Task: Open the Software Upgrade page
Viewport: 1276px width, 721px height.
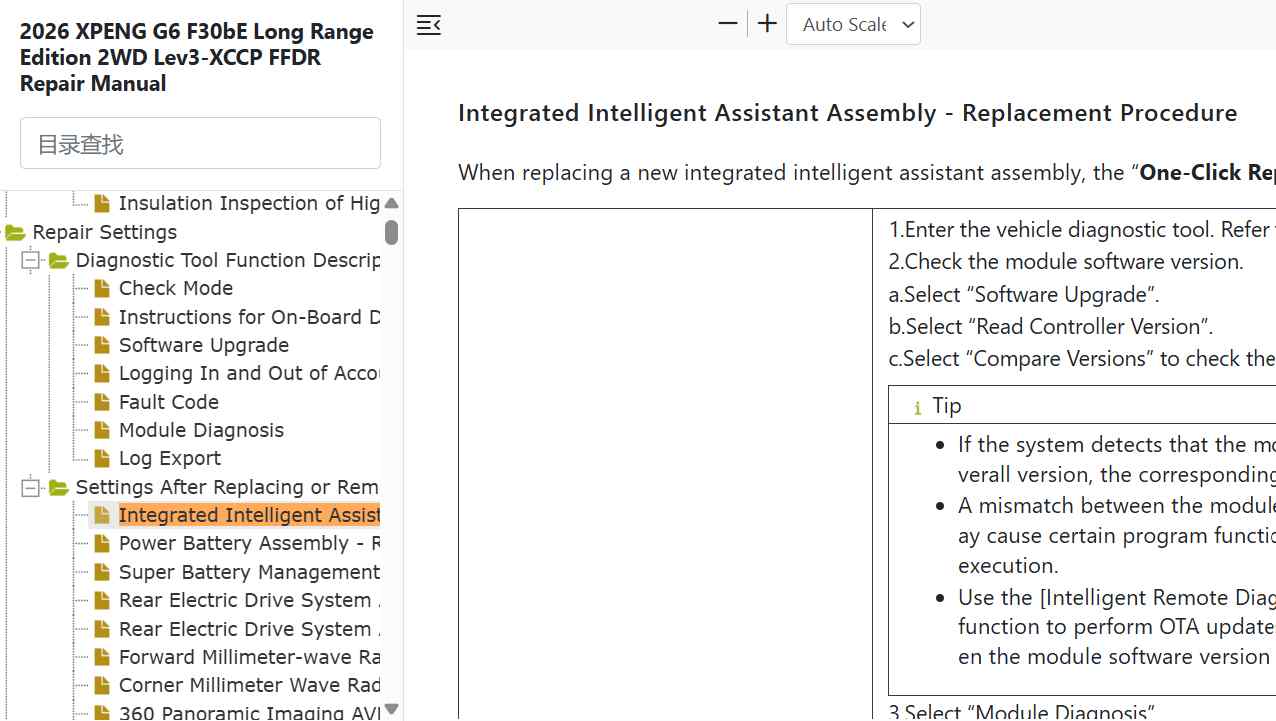Action: pyautogui.click(x=204, y=345)
